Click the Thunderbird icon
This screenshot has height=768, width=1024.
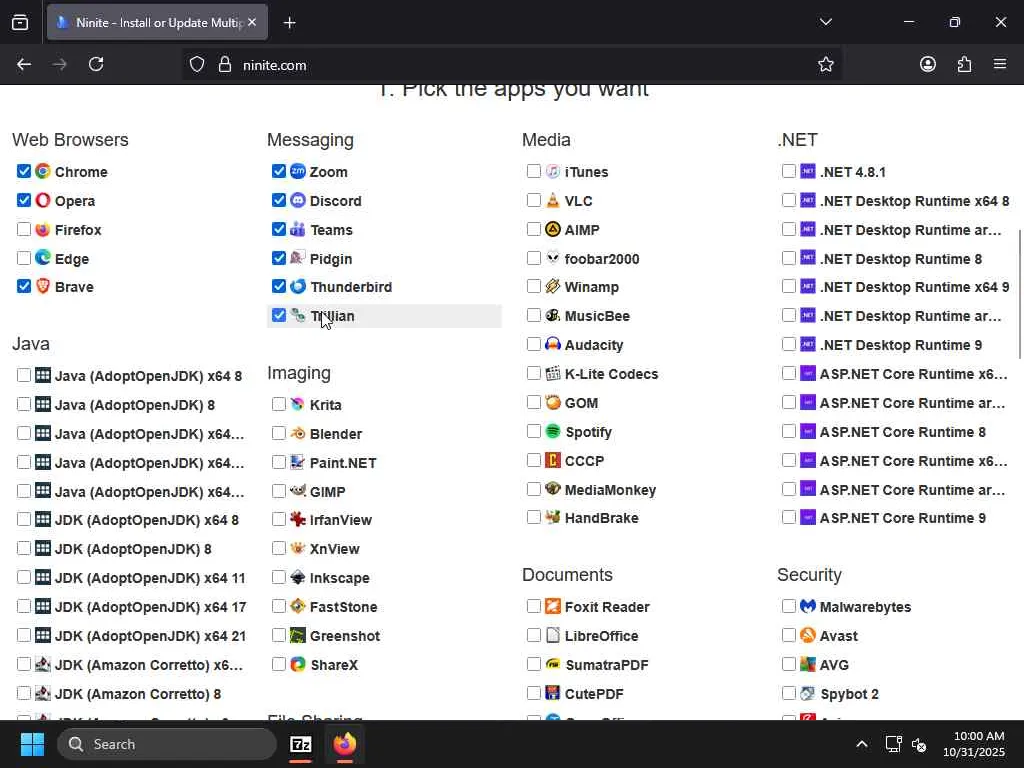(x=298, y=287)
